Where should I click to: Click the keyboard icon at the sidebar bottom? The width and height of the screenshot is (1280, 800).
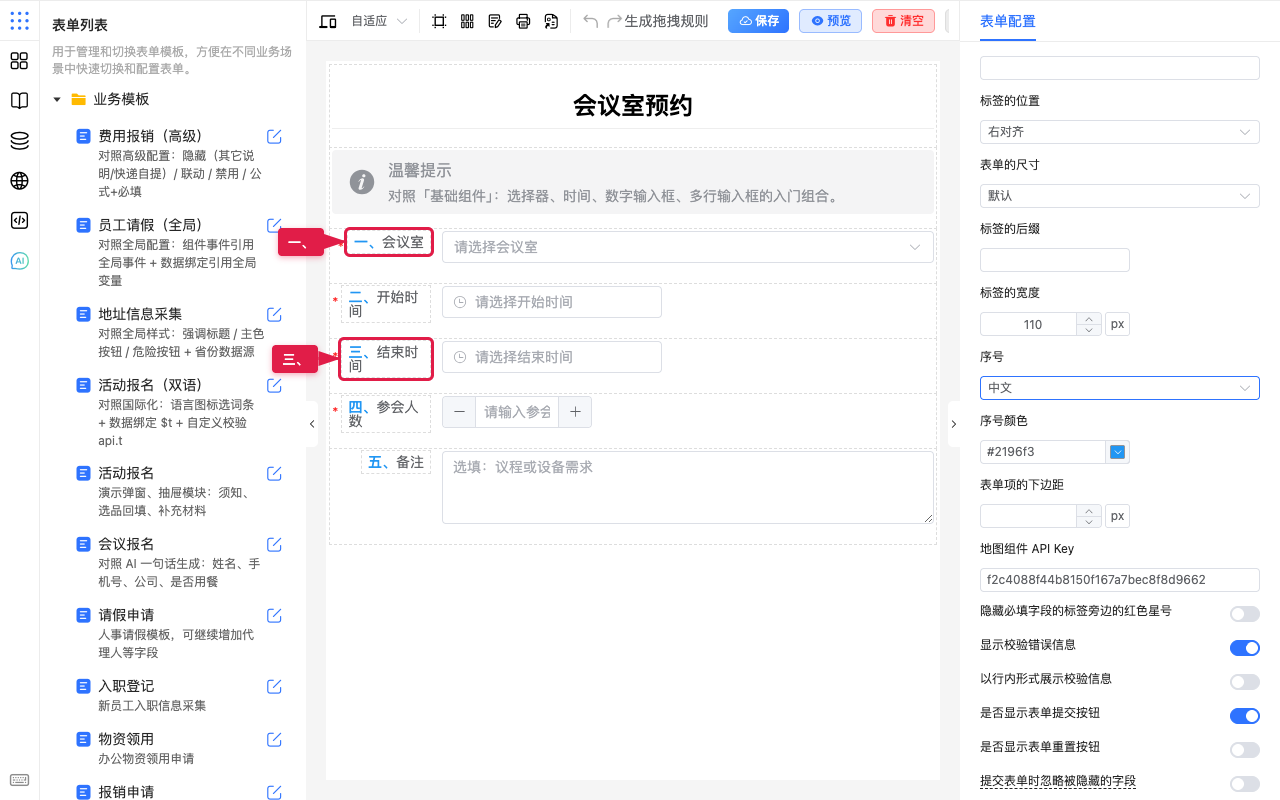pos(19,780)
